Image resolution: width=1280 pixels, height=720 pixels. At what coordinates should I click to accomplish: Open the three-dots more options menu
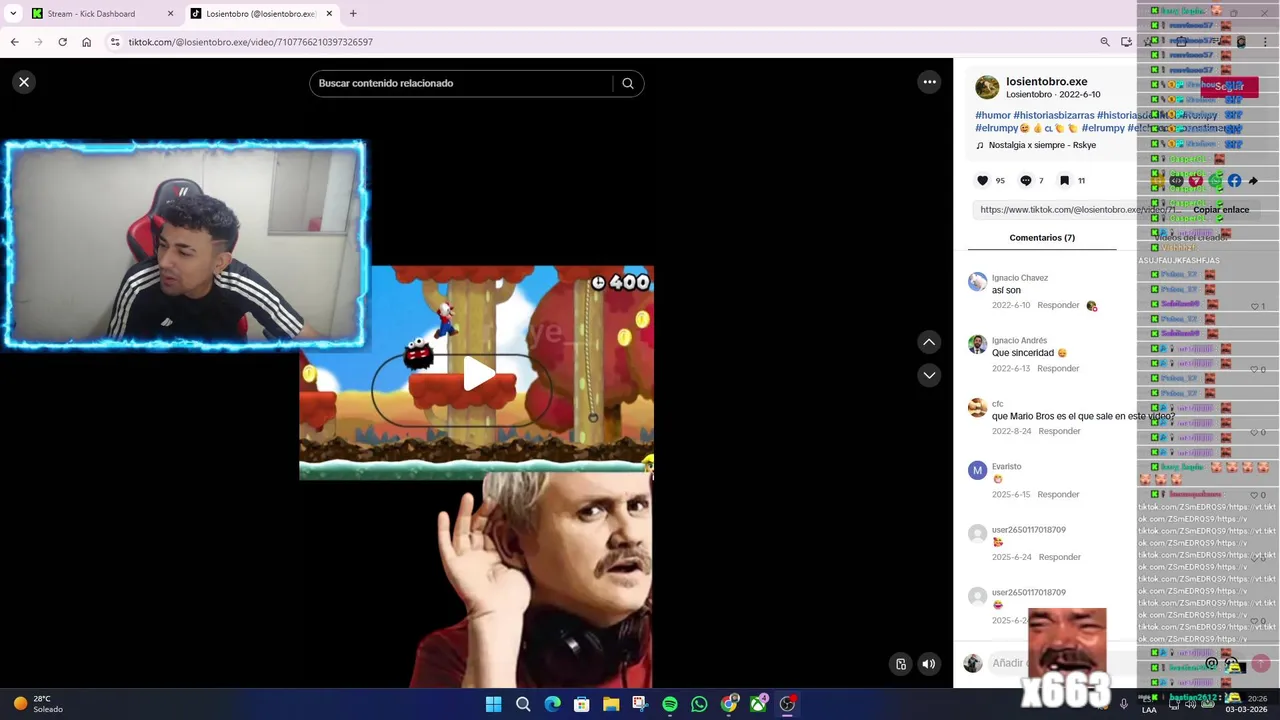(929, 82)
